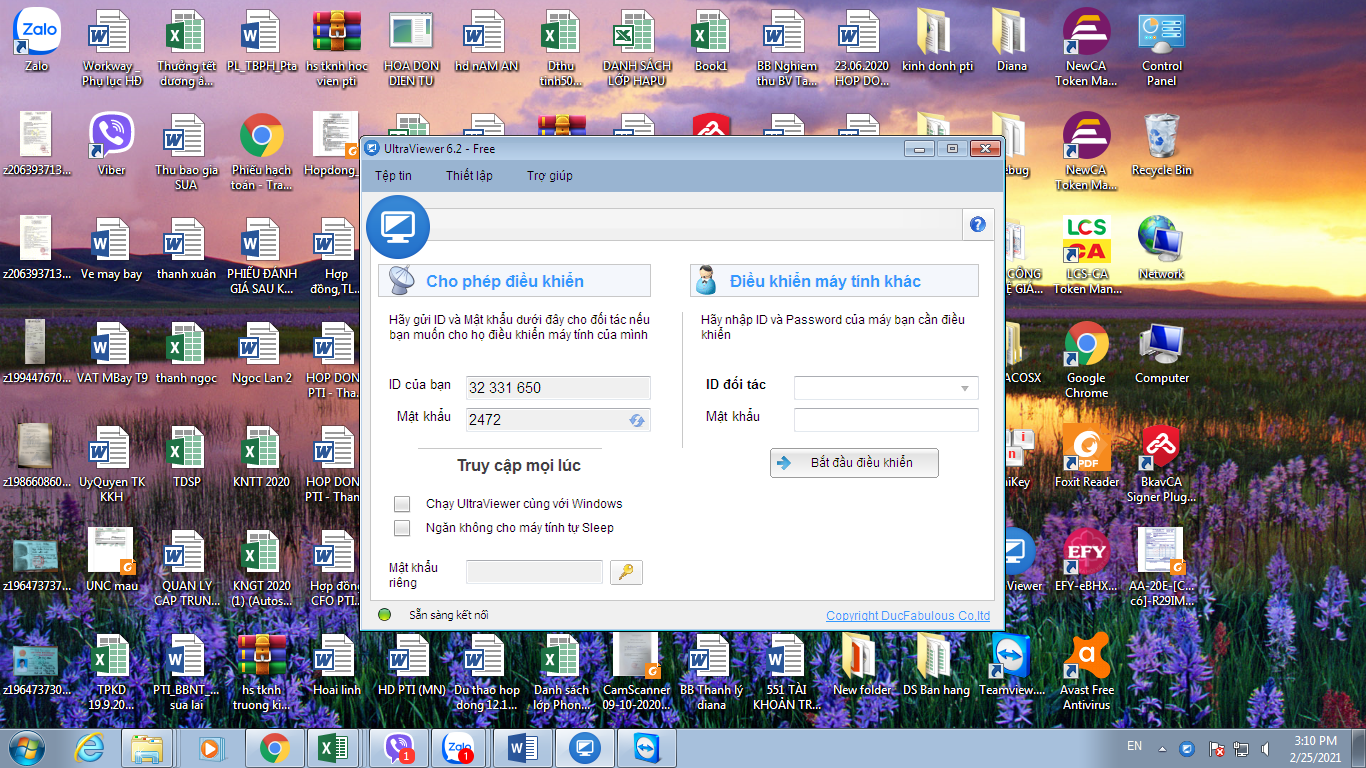Select the HOA DON DIEN TU file
The image size is (1366, 768).
[x=411, y=49]
